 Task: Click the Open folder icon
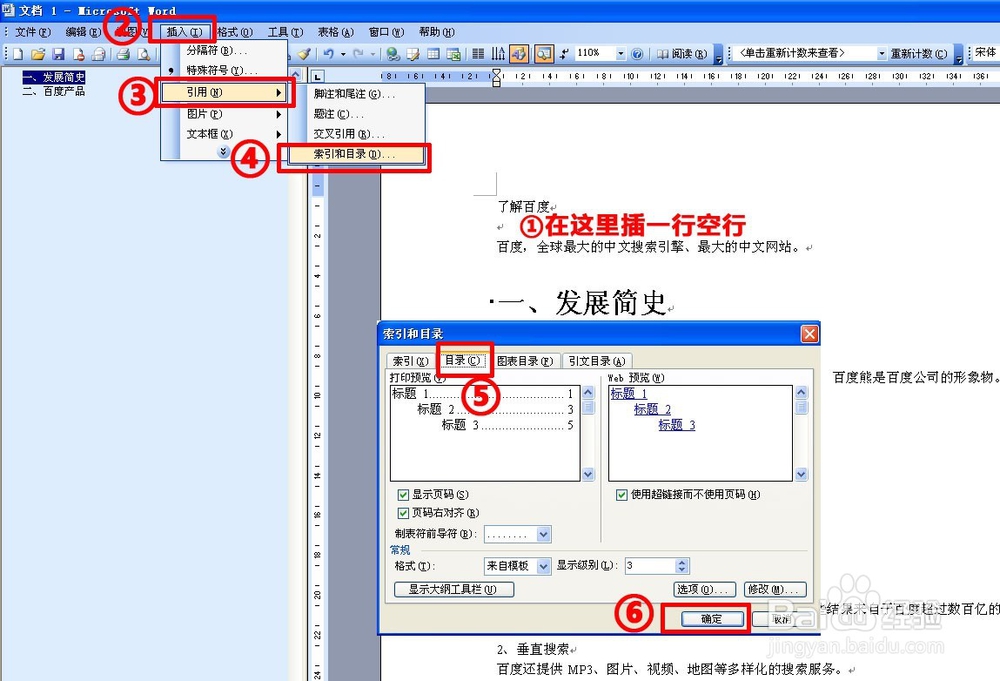tap(38, 54)
